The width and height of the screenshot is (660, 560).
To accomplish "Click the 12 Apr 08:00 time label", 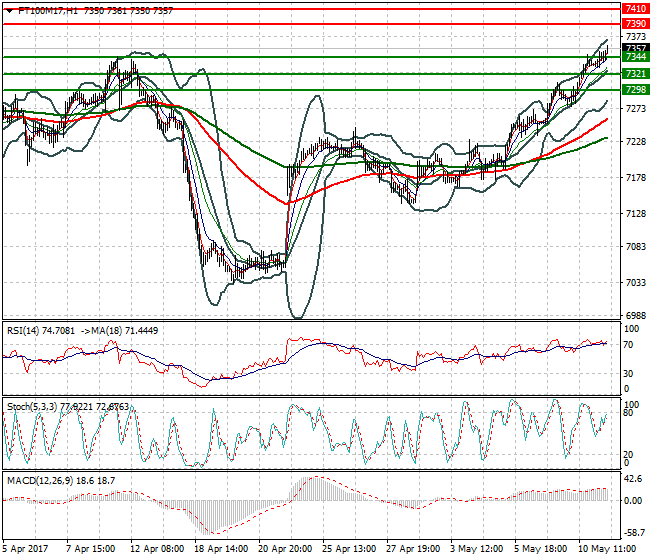I will click(x=157, y=549).
